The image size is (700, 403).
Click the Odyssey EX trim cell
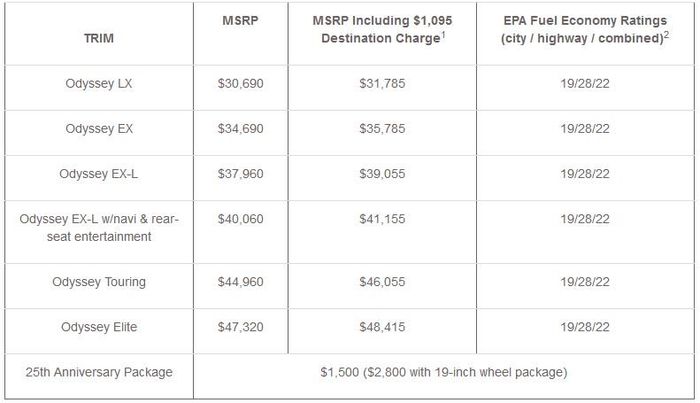tap(98, 128)
